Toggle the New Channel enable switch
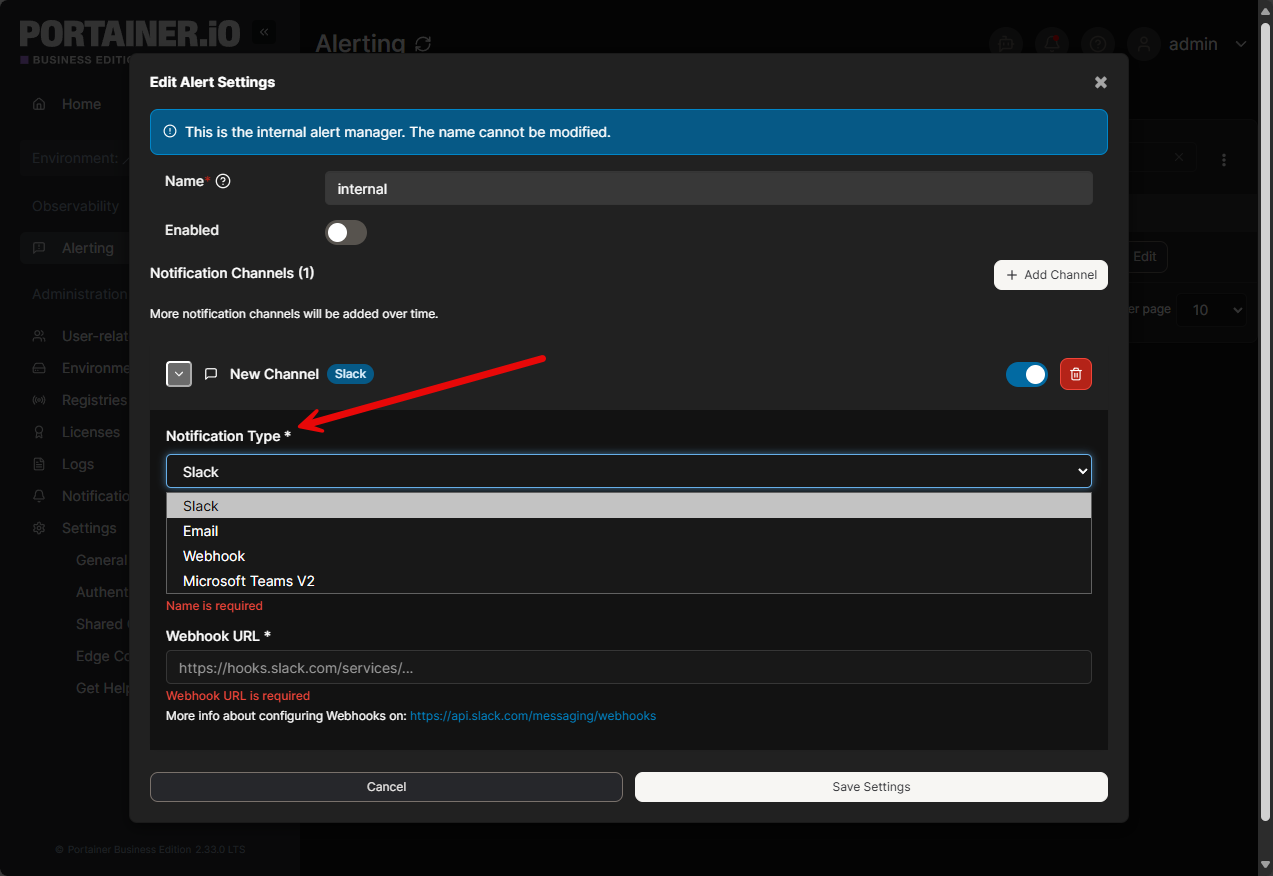The image size is (1273, 876). click(x=1027, y=374)
